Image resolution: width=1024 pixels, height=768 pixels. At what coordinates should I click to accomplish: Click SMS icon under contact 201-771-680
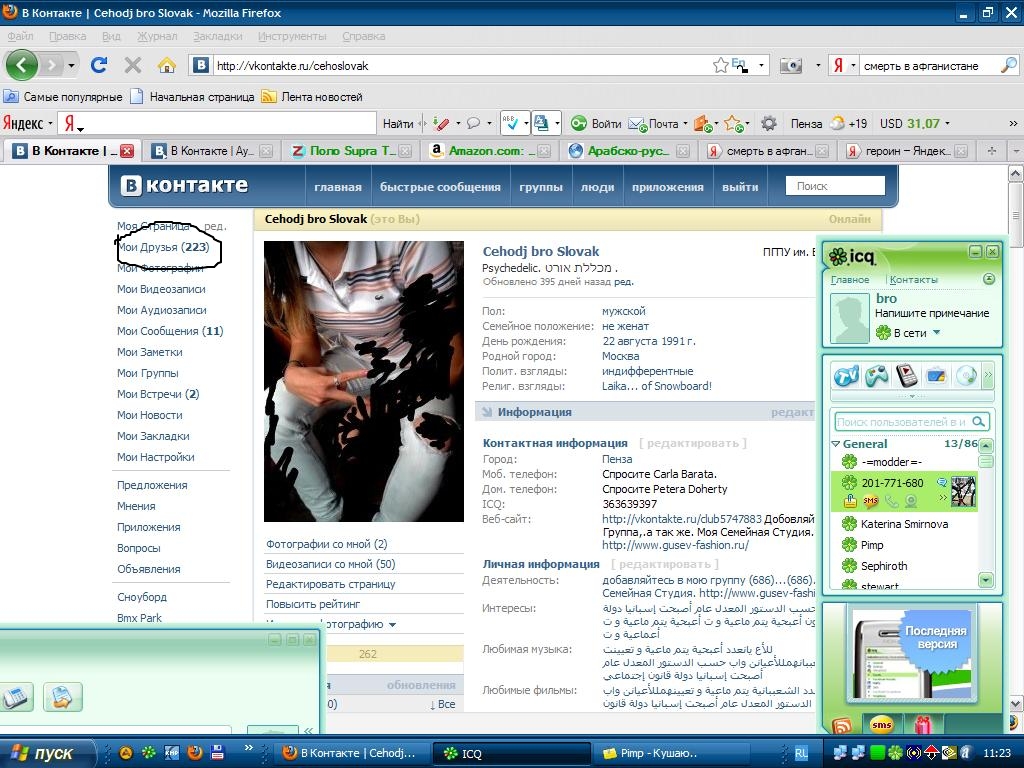click(871, 501)
